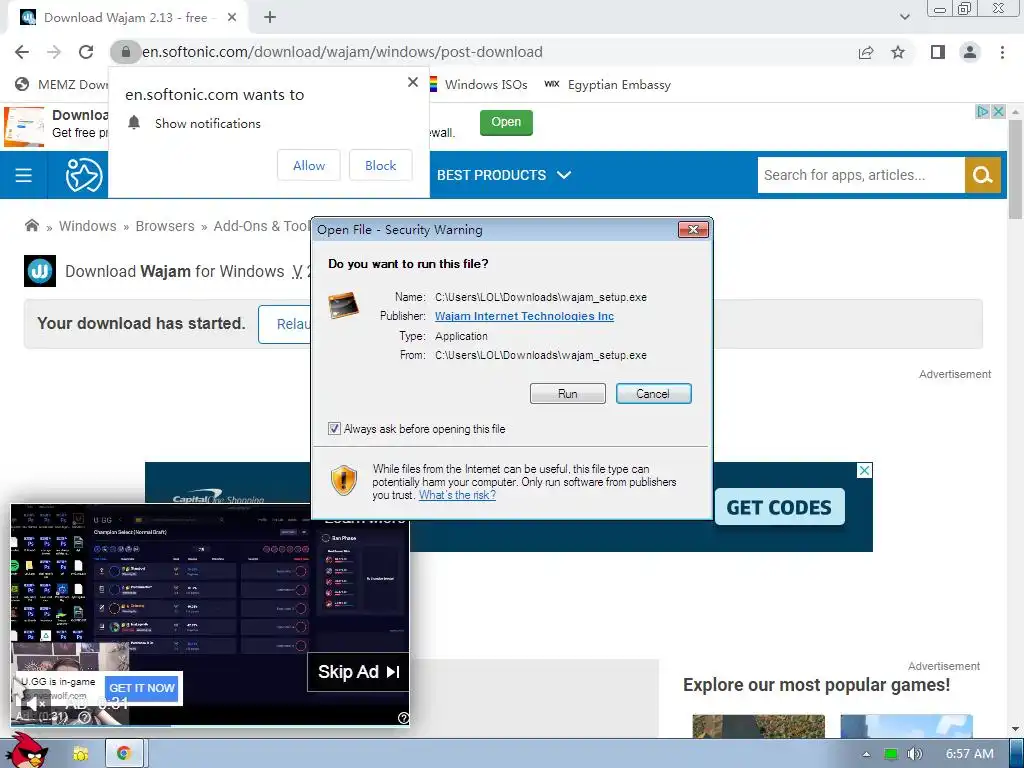1024x768 pixels.
Task: Close the top banner ad
Action: pos(998,112)
